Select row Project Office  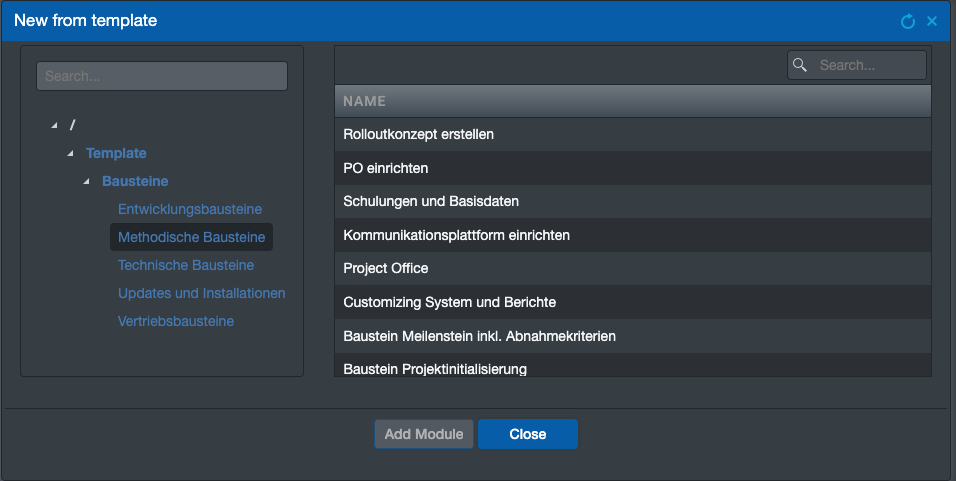(632, 268)
